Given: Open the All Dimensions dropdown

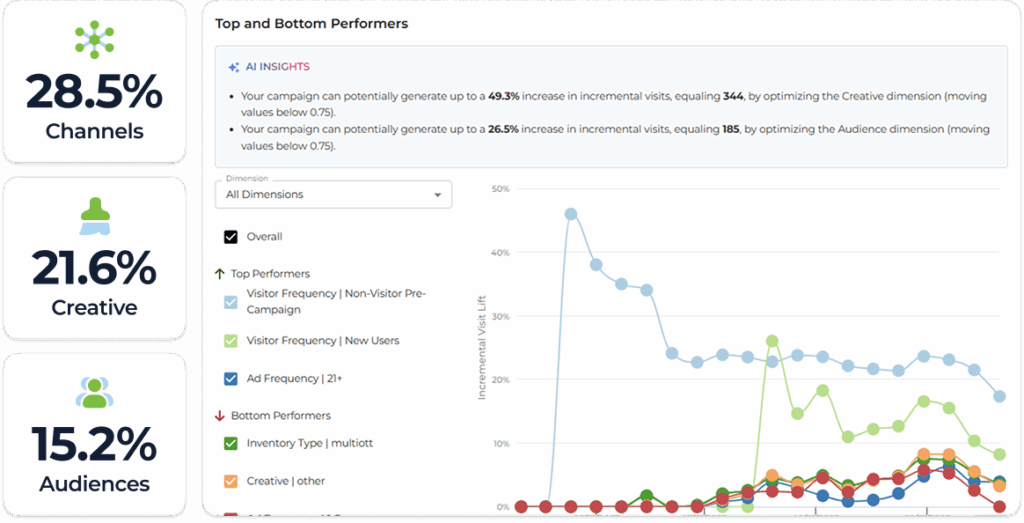Looking at the screenshot, I should (x=332, y=194).
